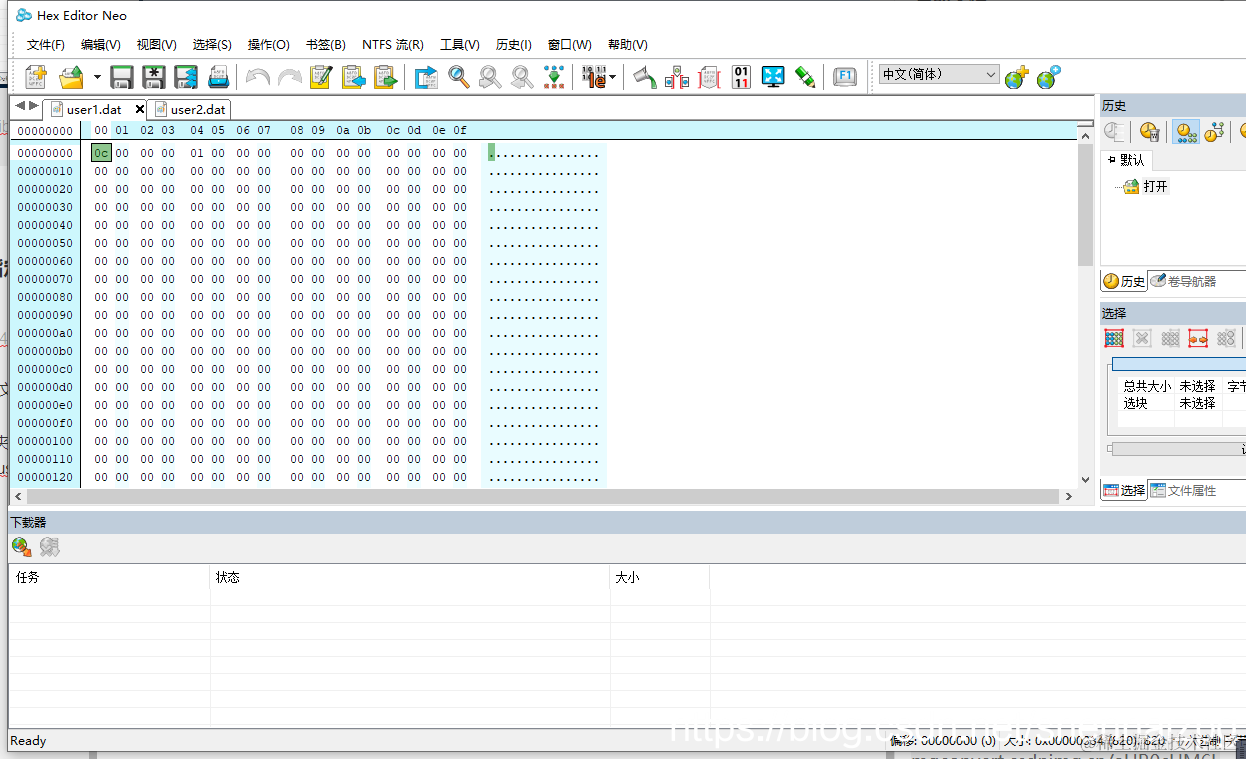Click the 选择 bottom panel tab
The width and height of the screenshot is (1246, 759).
tap(1124, 490)
